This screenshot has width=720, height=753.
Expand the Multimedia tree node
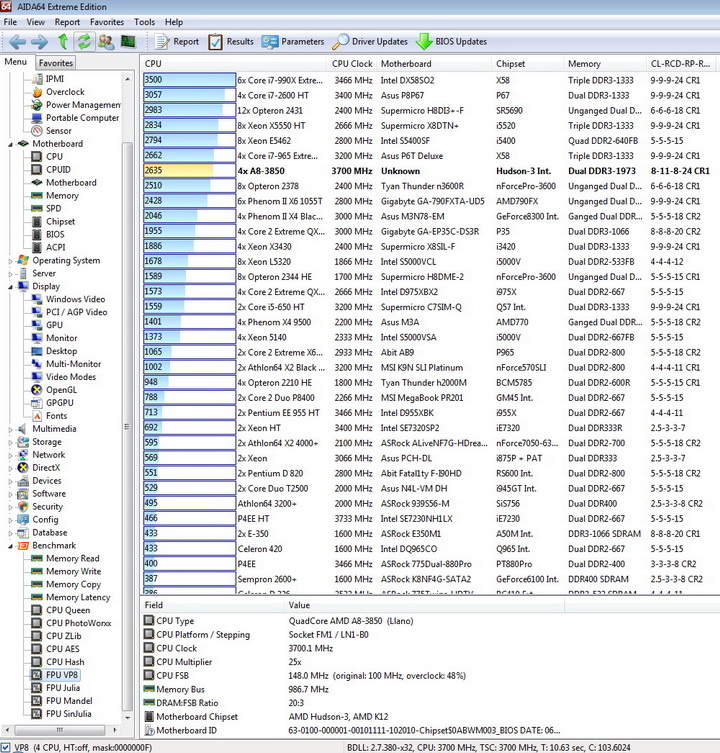tap(11, 429)
